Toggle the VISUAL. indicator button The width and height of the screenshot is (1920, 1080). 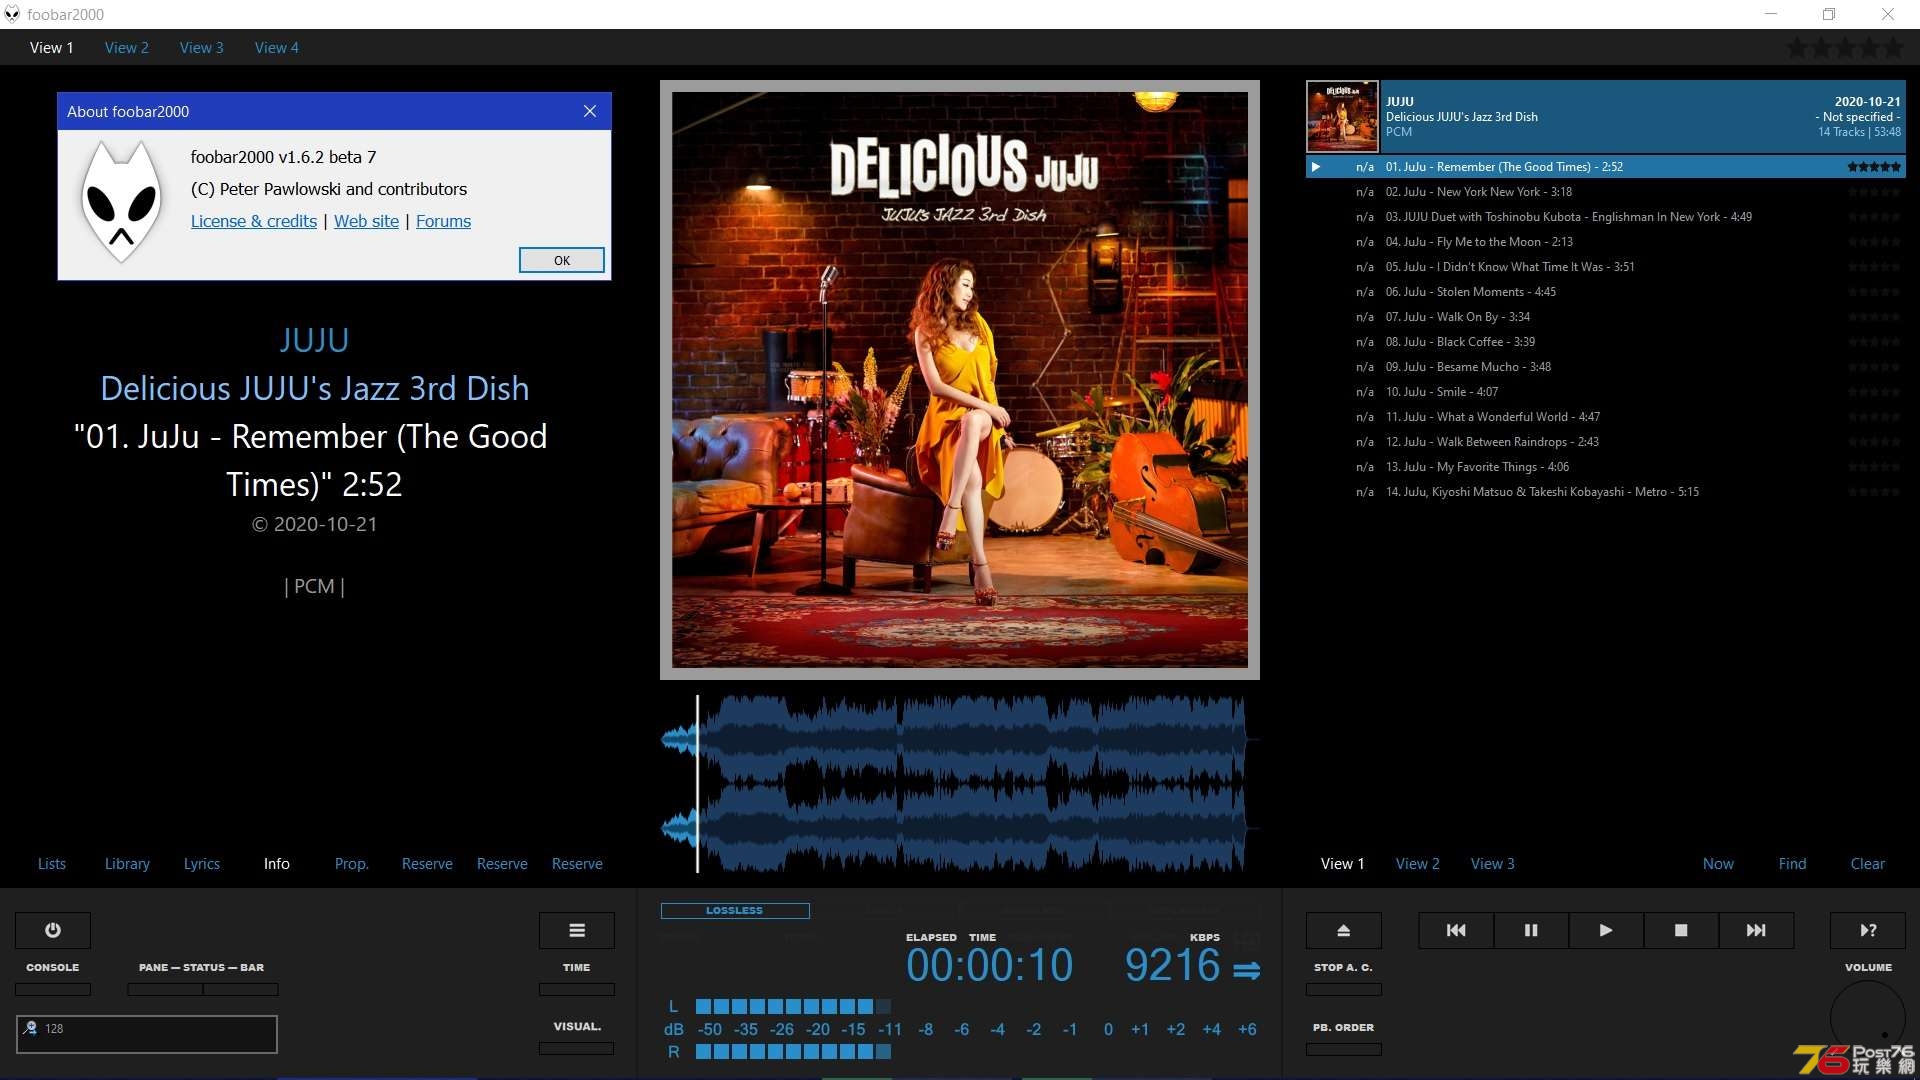pos(577,1048)
